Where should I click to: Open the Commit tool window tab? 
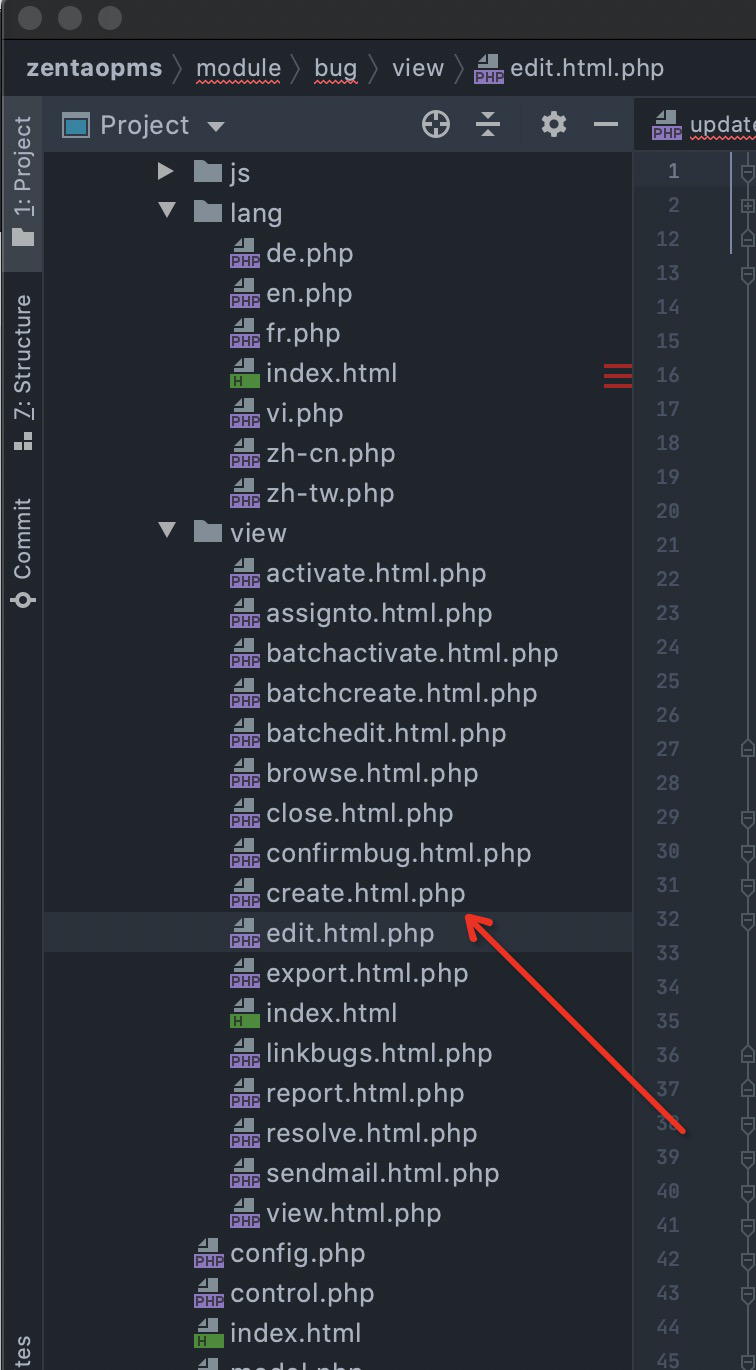22,552
